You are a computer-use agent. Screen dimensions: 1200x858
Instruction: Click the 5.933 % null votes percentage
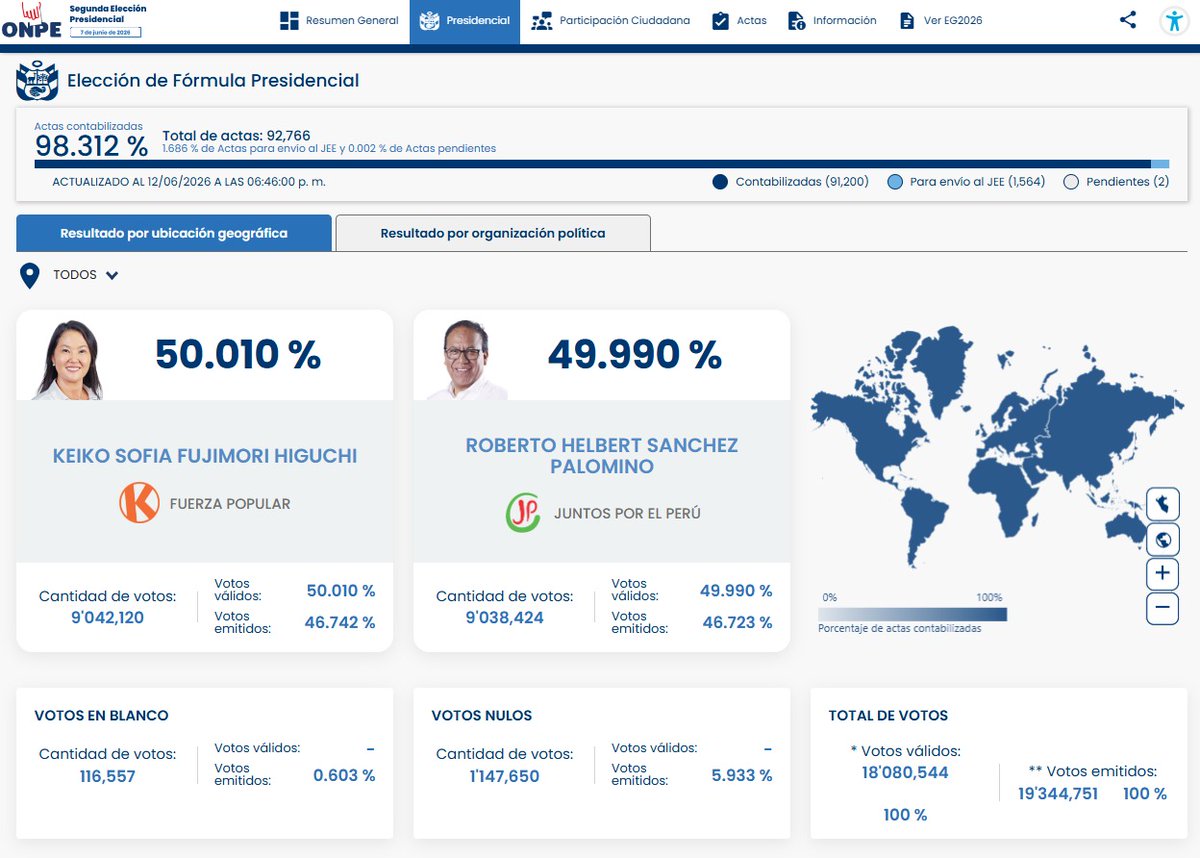pyautogui.click(x=741, y=775)
